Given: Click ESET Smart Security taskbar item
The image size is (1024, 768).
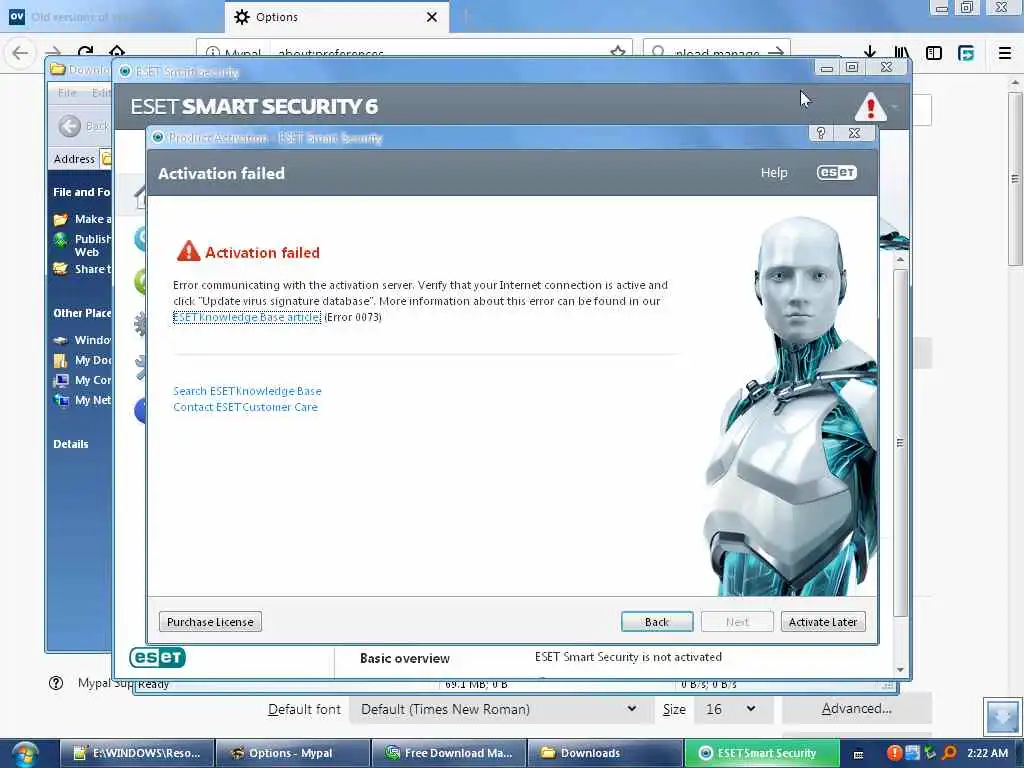Looking at the screenshot, I should [x=761, y=753].
